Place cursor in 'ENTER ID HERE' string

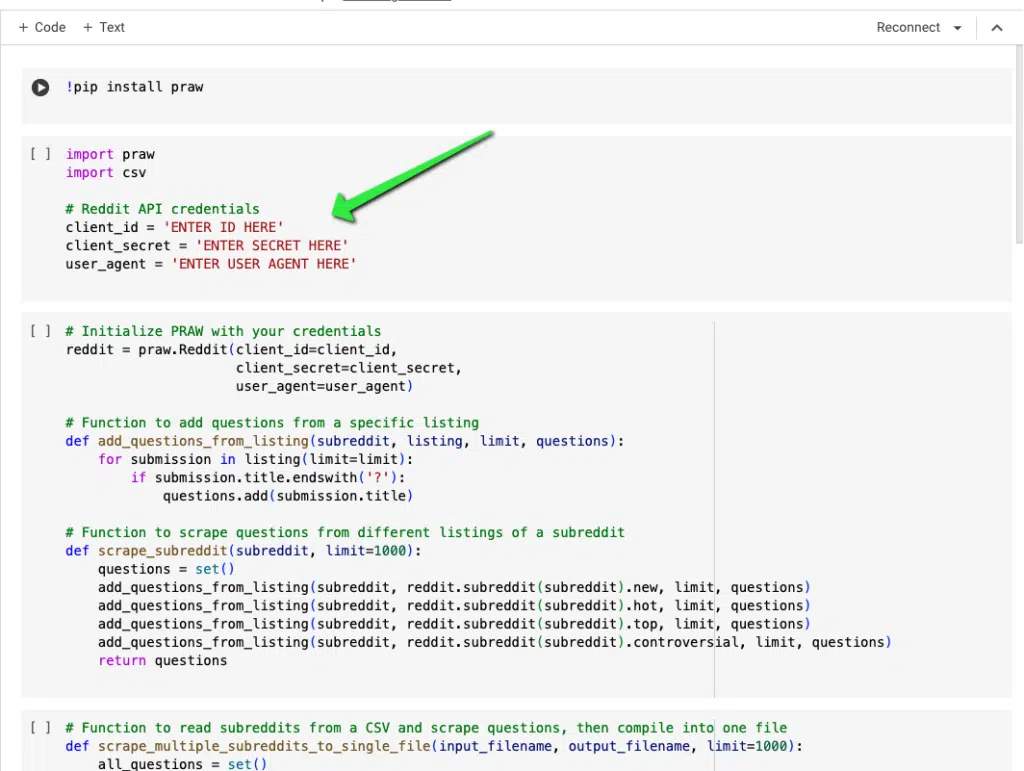click(223, 227)
